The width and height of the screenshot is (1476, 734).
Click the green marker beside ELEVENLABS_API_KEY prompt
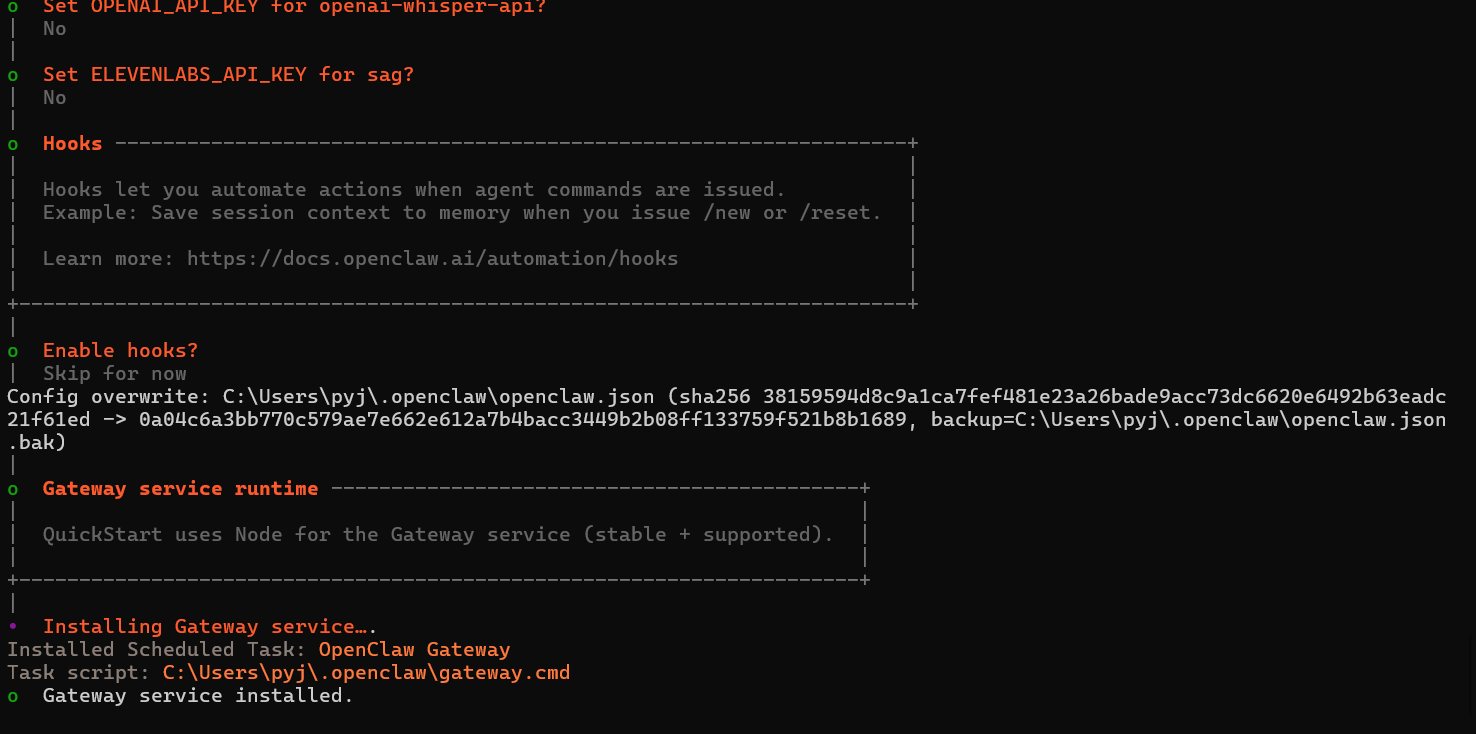[x=13, y=75]
